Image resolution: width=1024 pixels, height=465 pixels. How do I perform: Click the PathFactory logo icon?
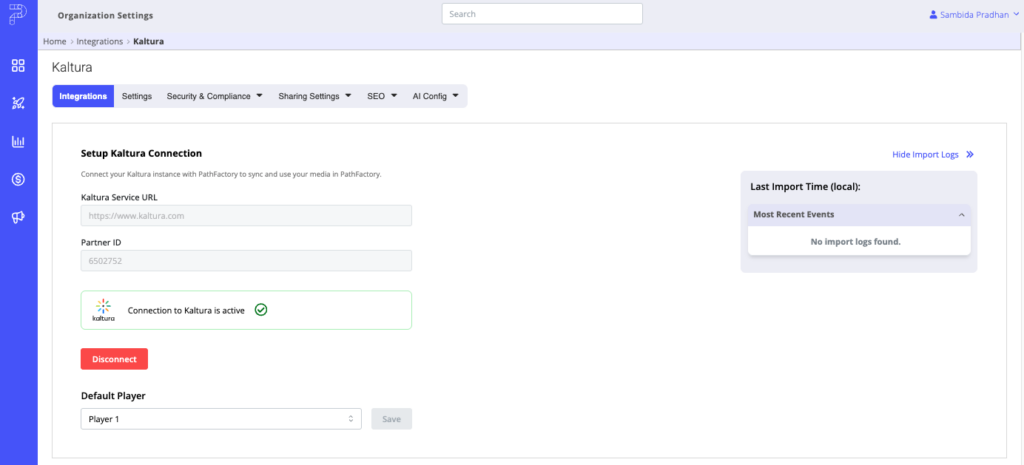(x=18, y=14)
